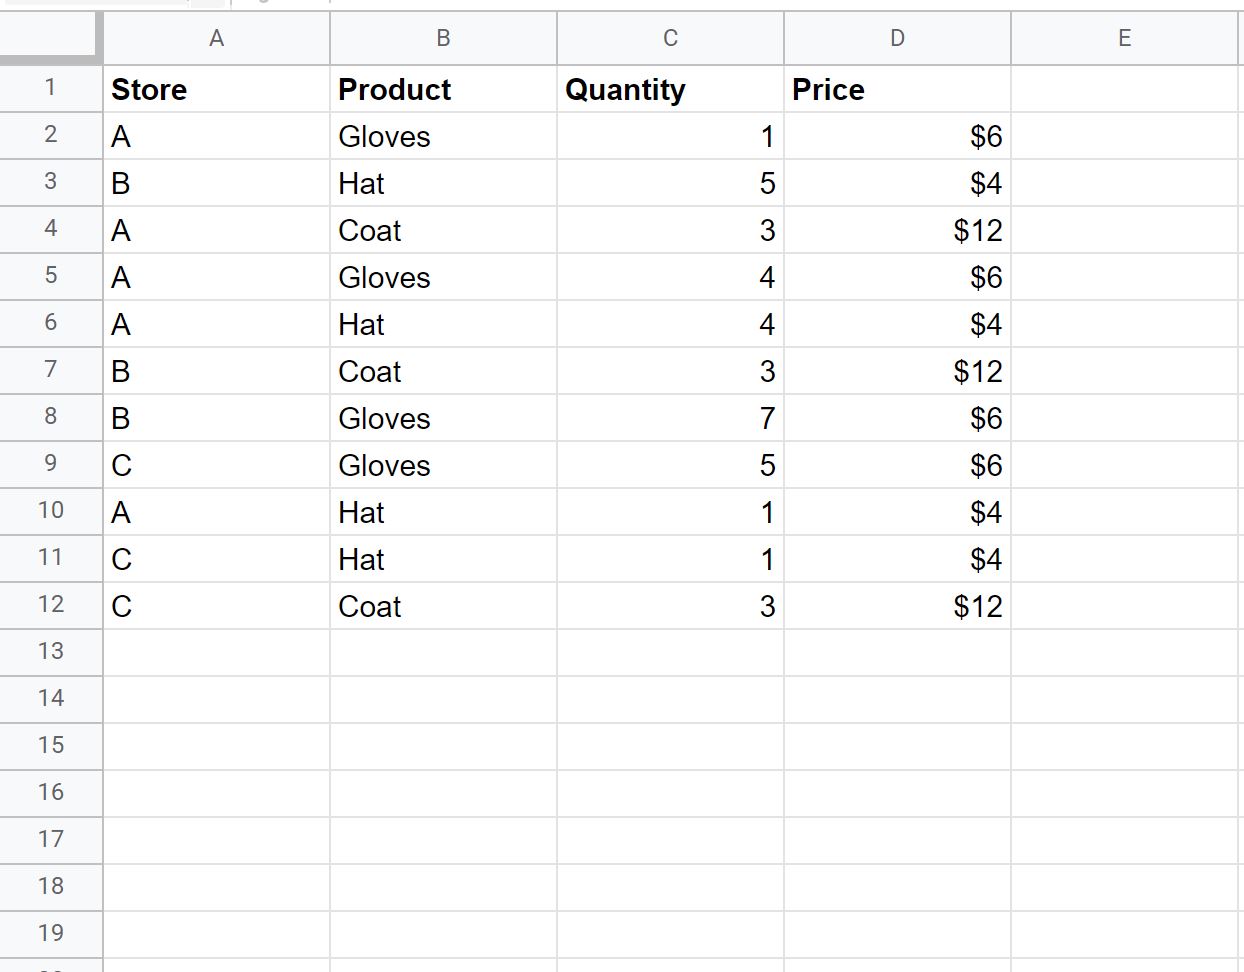Click empty cell E2
This screenshot has width=1244, height=972.
1124,136
